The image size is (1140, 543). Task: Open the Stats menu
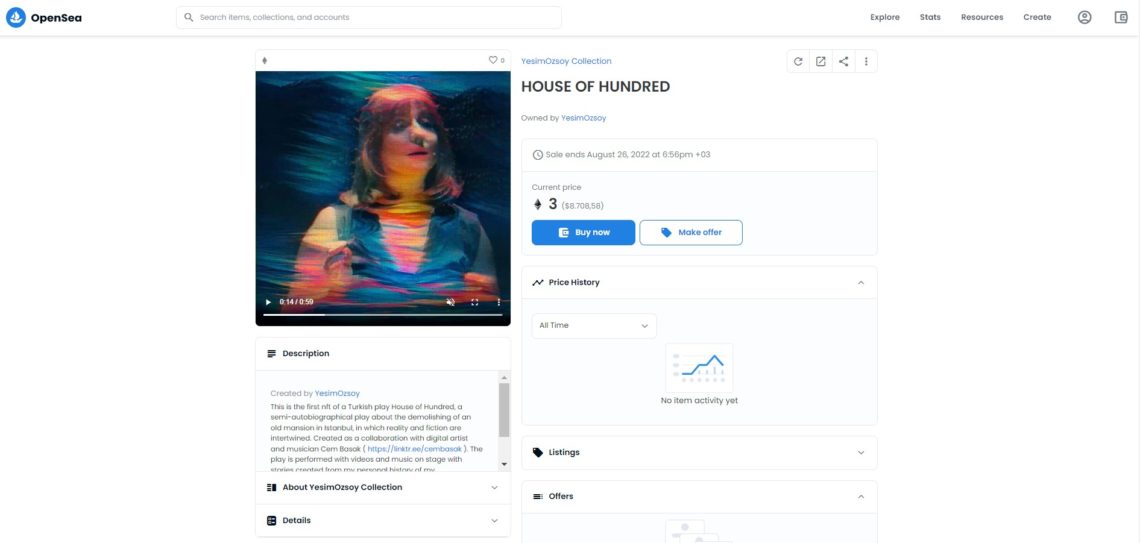930,17
